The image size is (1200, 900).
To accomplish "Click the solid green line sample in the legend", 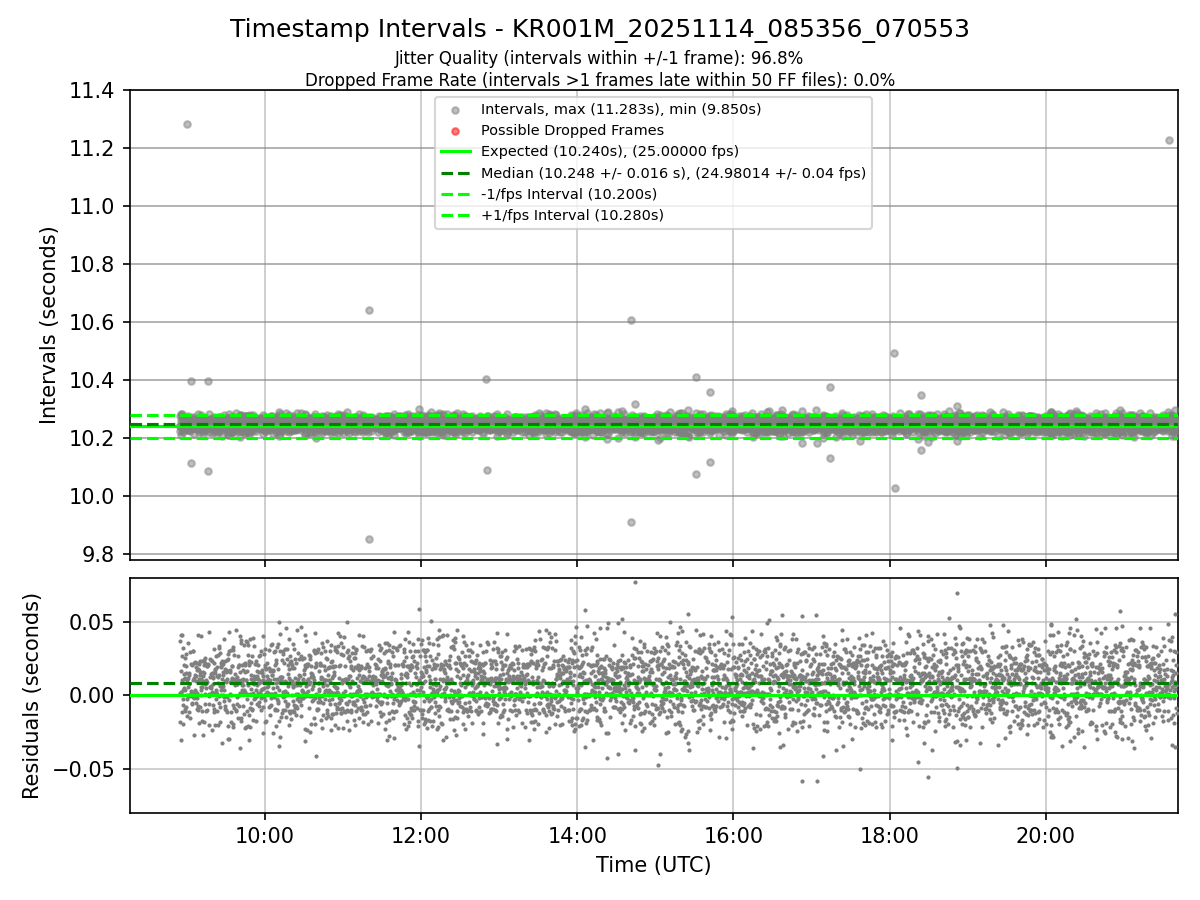I will click(x=455, y=152).
